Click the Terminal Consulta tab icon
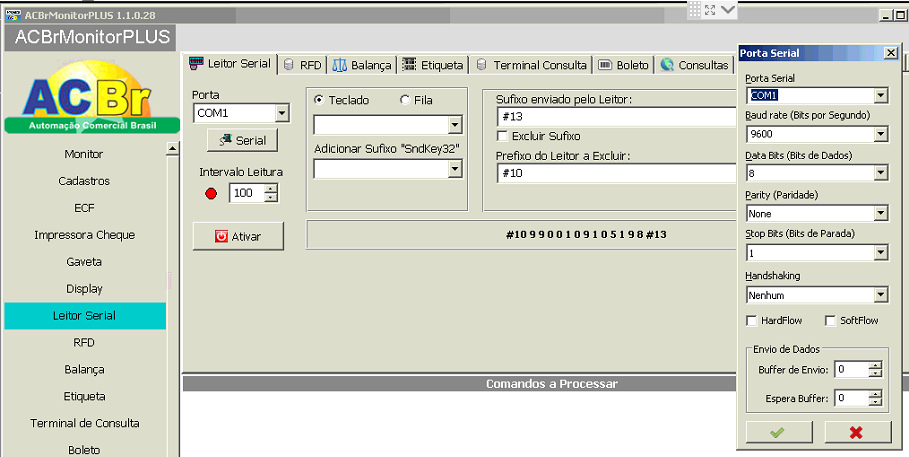This screenshot has height=457, width=909. (481, 64)
